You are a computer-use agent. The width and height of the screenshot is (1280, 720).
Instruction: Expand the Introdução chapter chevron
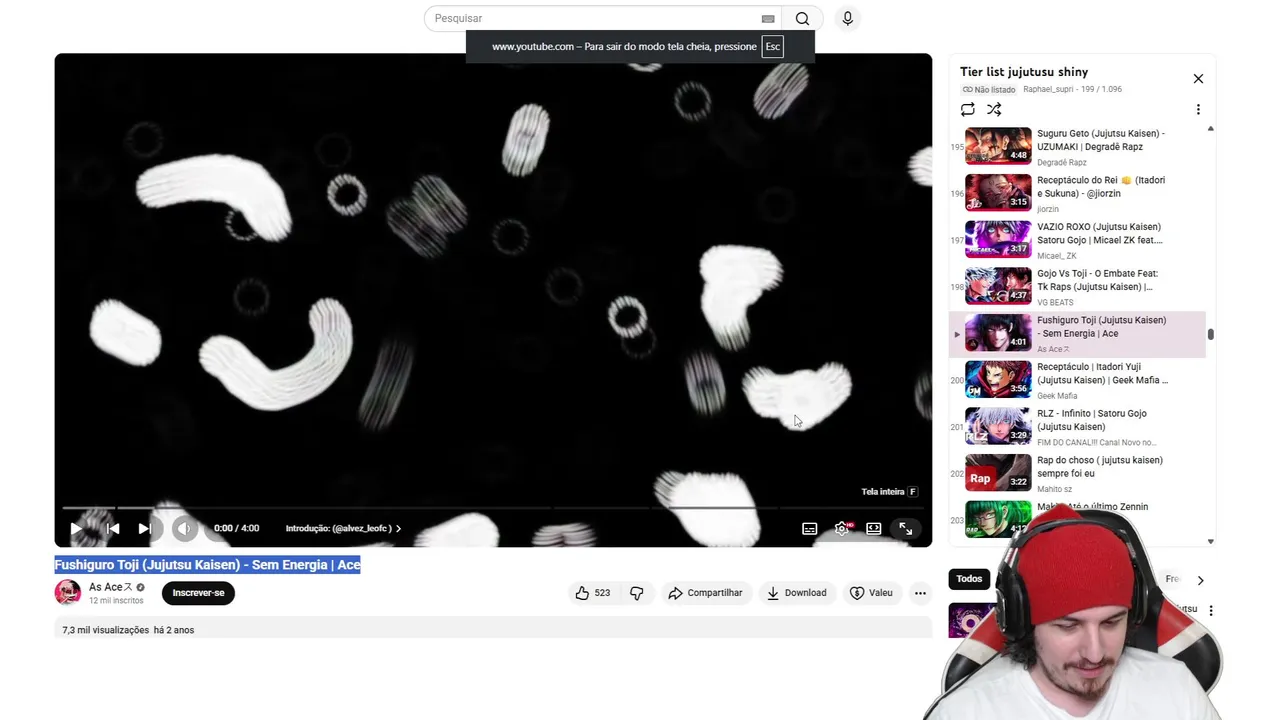click(398, 528)
